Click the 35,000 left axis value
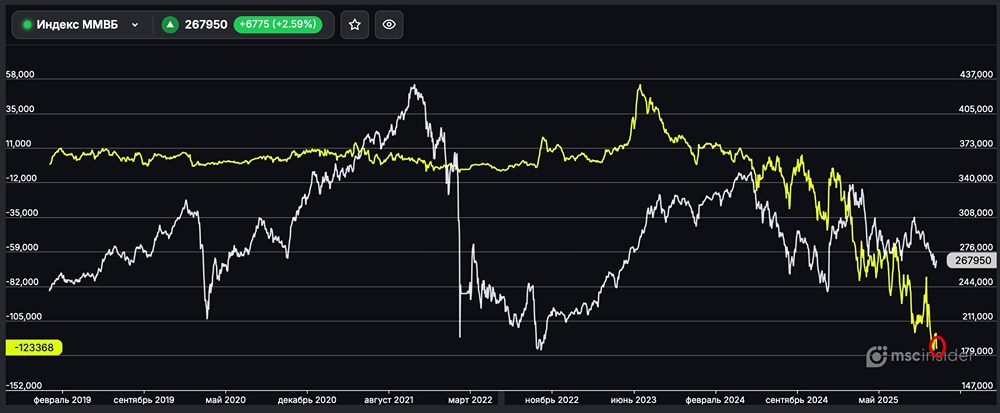Screen dimensions: 1000x413 tap(20, 110)
